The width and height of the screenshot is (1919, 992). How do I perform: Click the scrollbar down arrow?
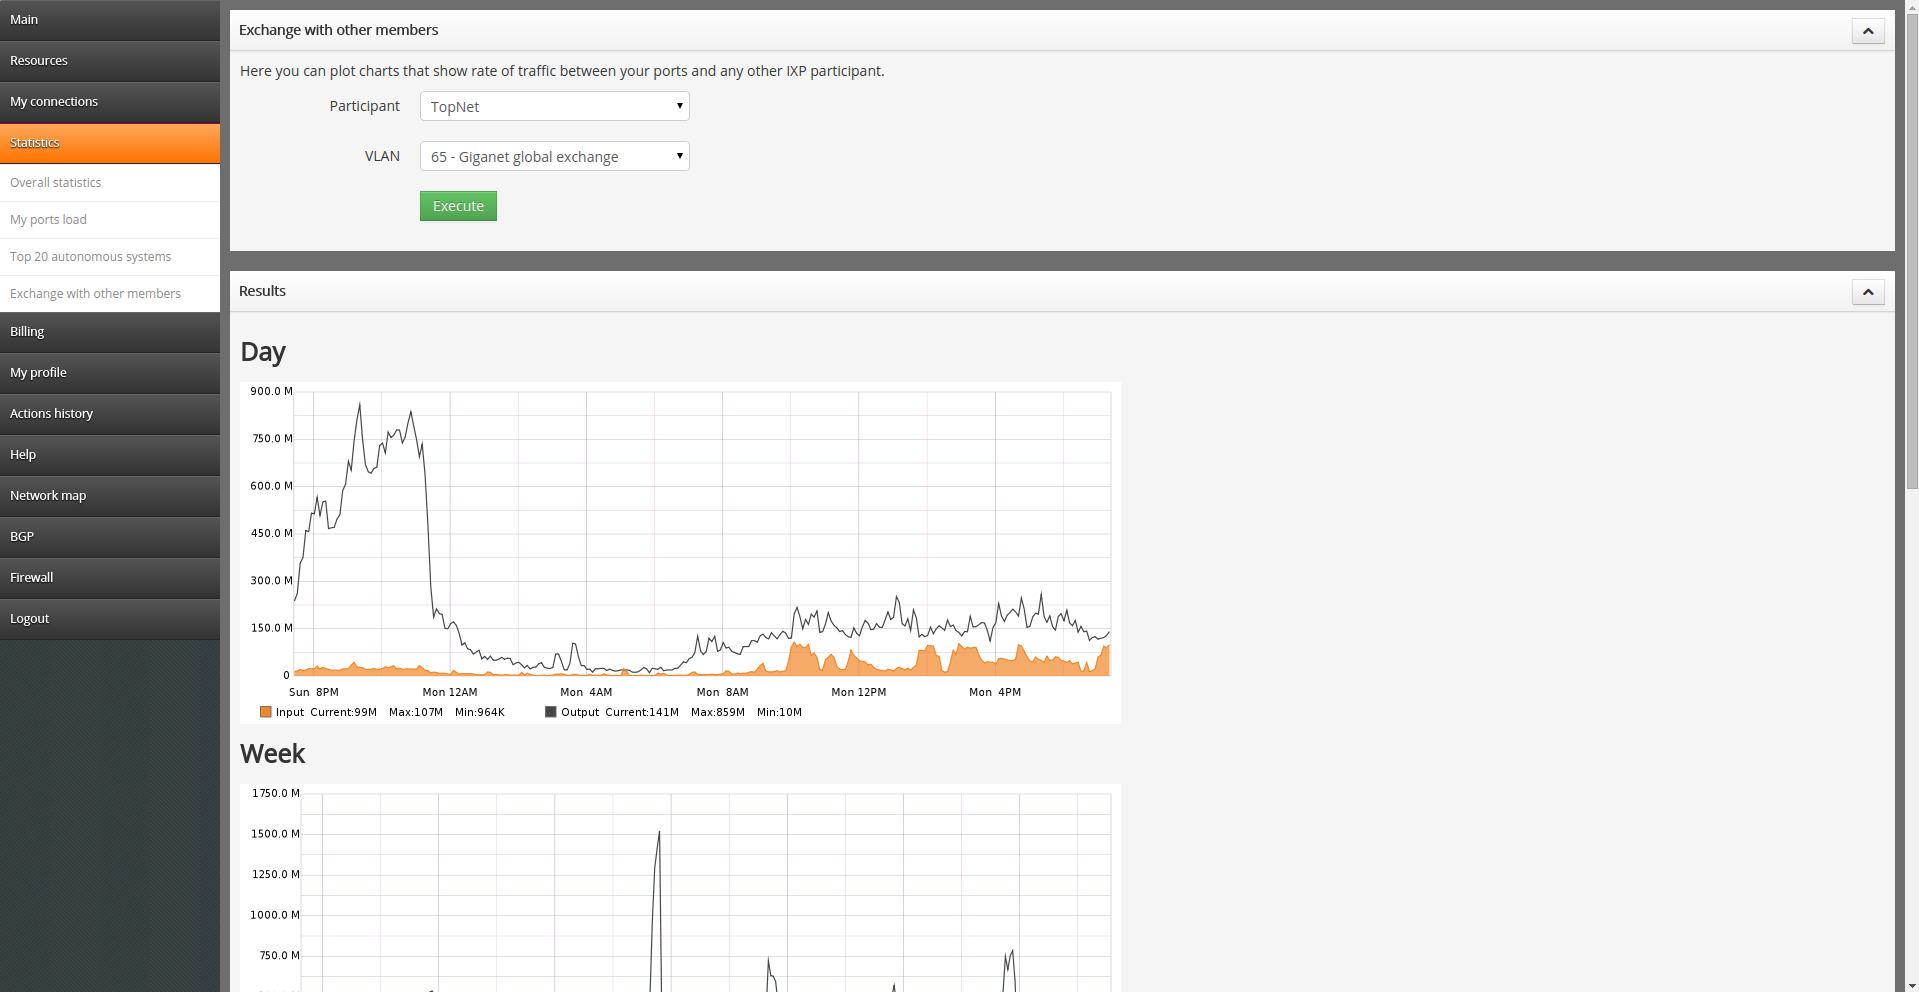tap(1911, 984)
